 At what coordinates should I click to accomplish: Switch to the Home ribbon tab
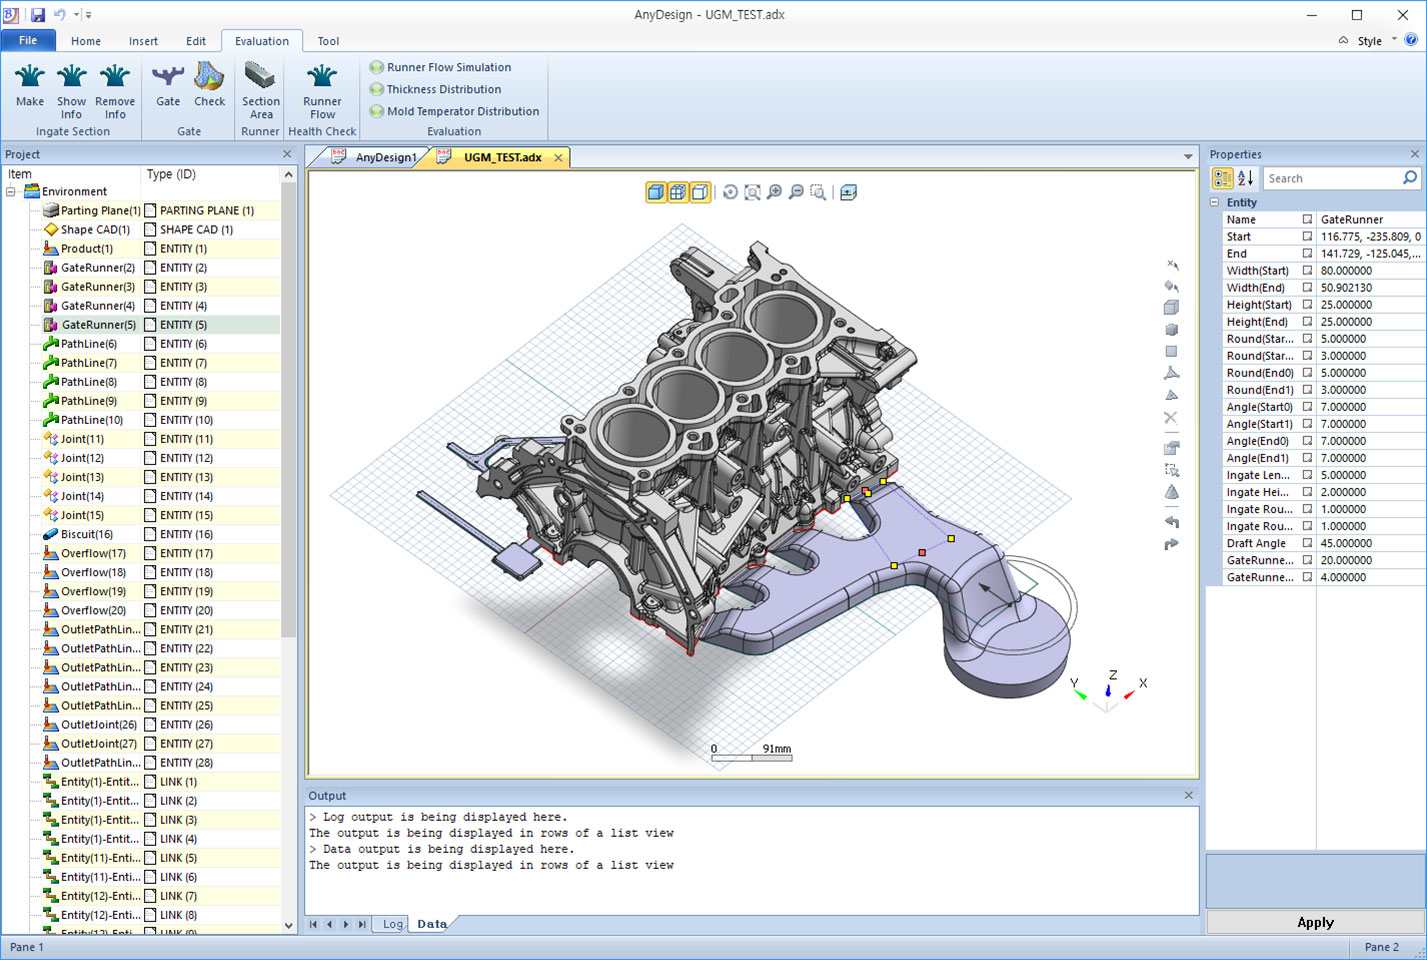tap(86, 41)
